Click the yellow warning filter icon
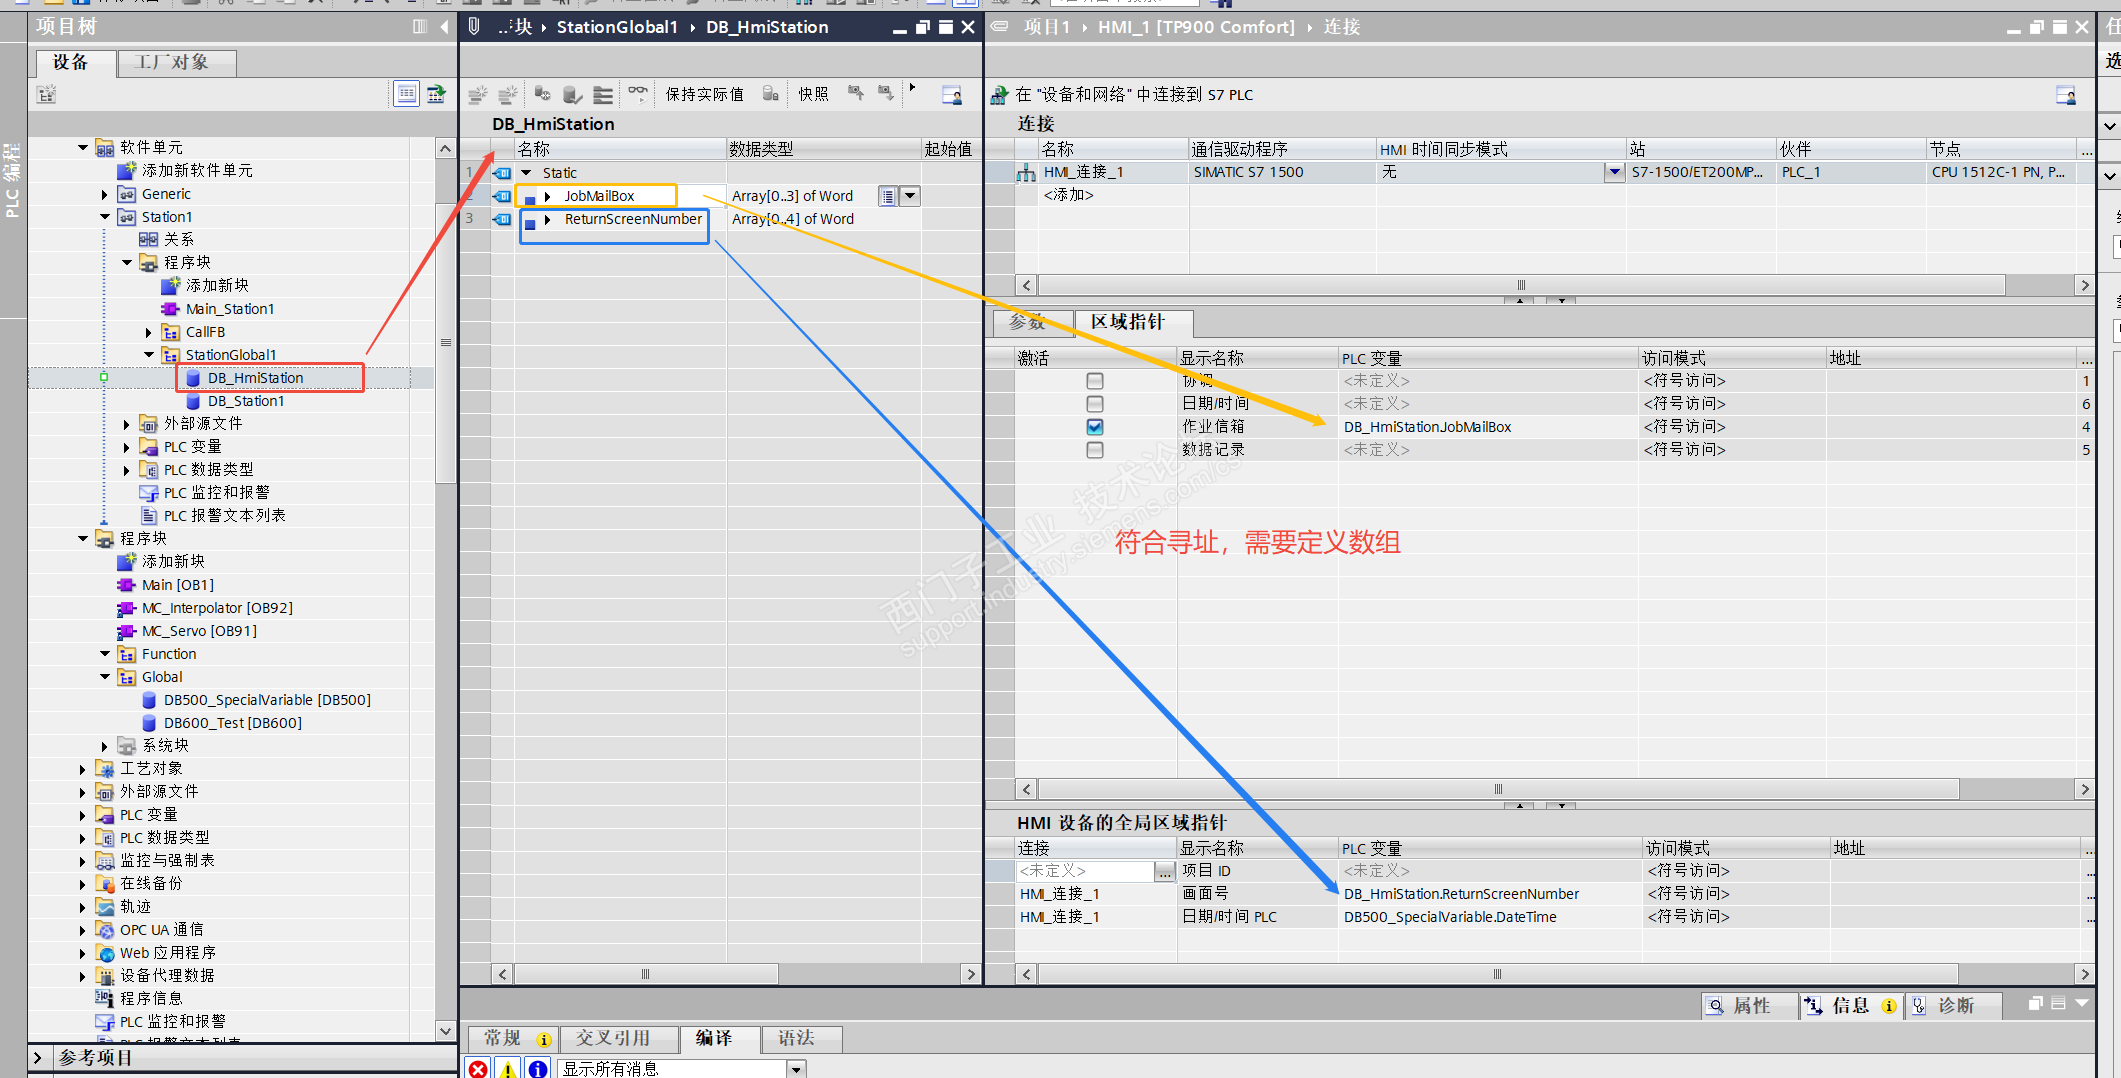Viewport: 2121px width, 1078px height. [x=508, y=1069]
